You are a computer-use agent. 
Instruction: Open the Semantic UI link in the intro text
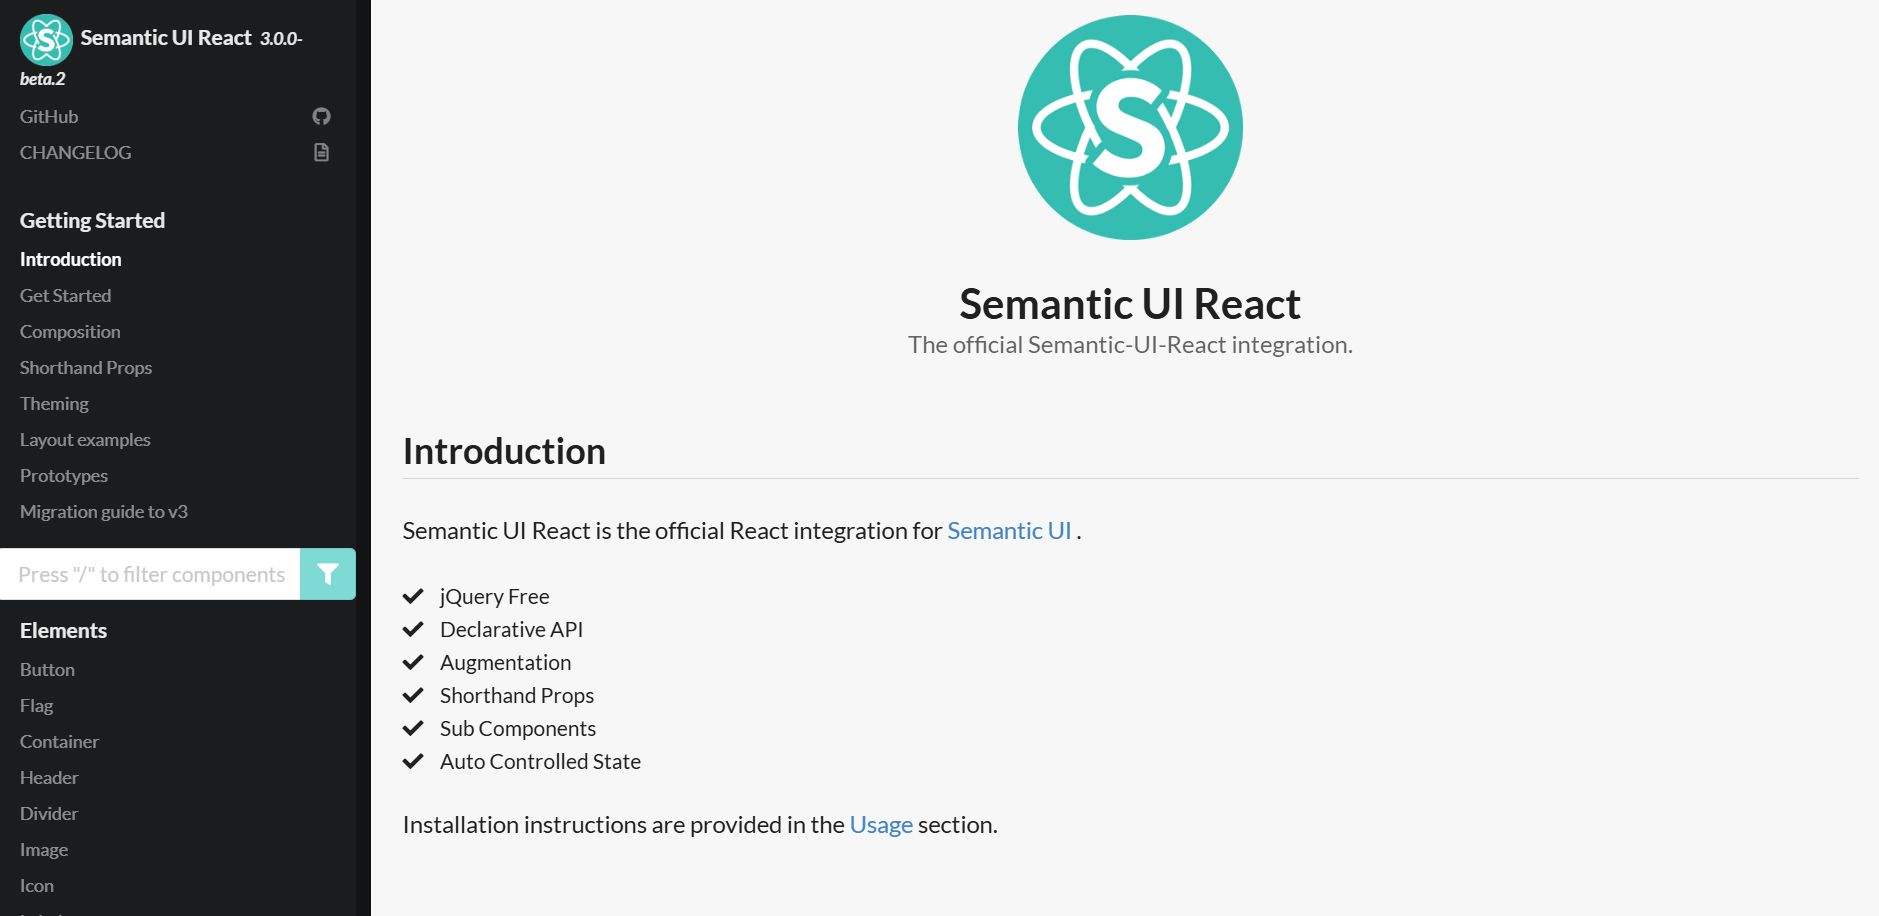point(1009,530)
